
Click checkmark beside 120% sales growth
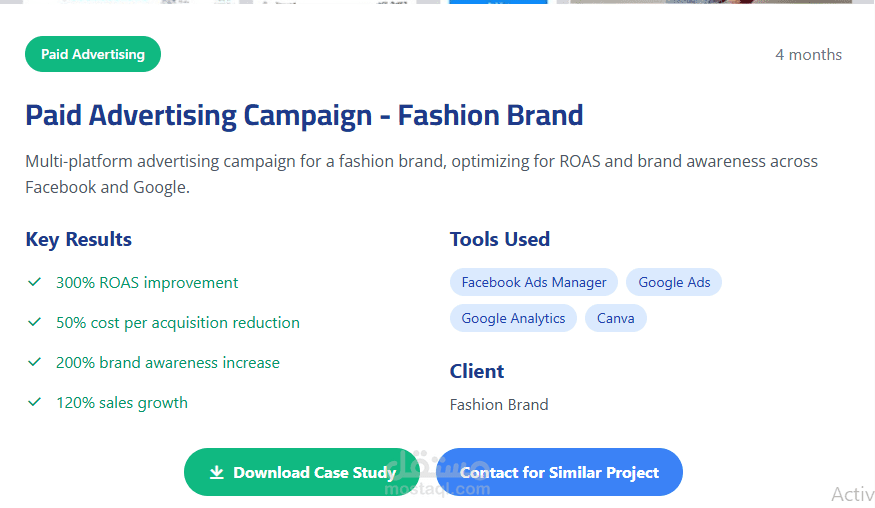(x=34, y=403)
